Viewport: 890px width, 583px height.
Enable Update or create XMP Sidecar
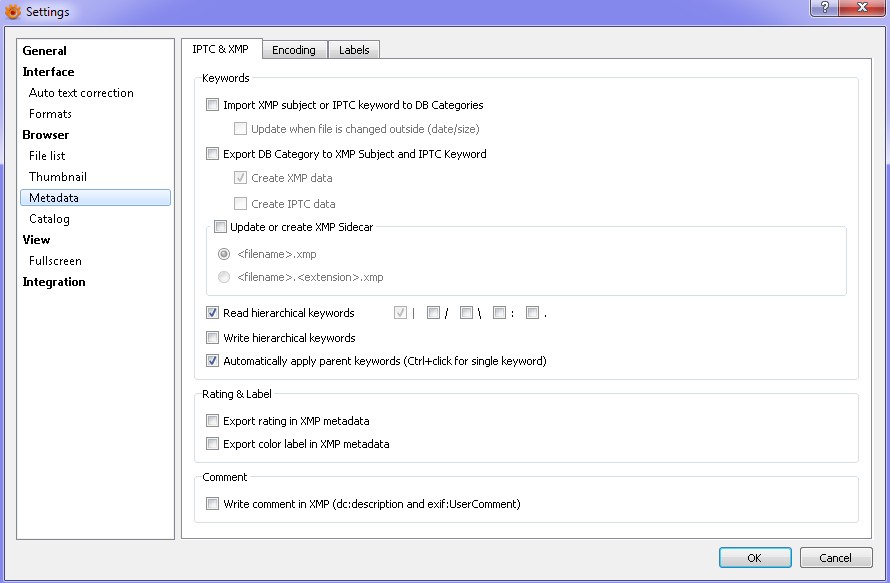220,227
